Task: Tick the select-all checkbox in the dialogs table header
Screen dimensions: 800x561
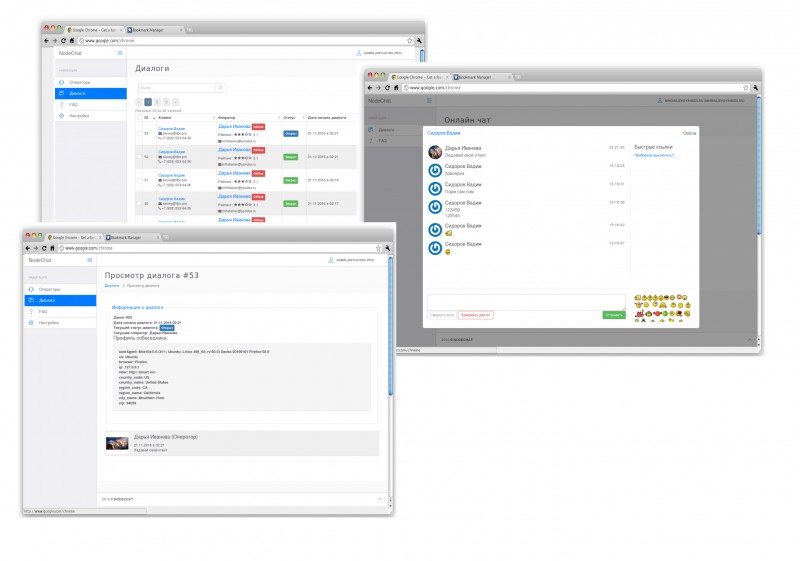Action: (x=139, y=118)
